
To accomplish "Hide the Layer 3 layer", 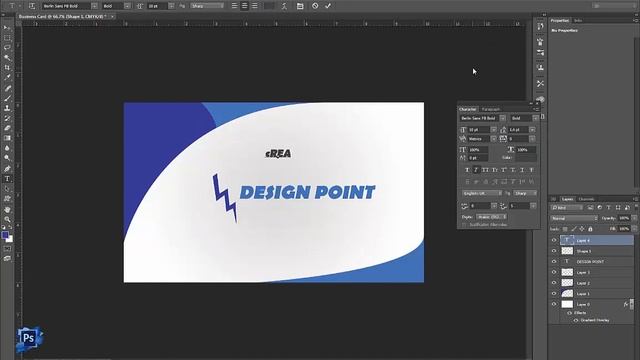I will coord(554,272).
